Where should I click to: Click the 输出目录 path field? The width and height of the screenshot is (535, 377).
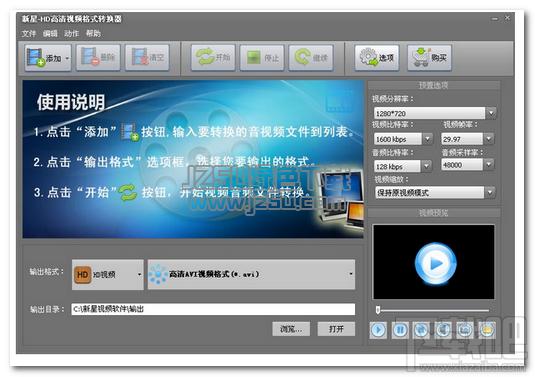pyautogui.click(x=213, y=309)
